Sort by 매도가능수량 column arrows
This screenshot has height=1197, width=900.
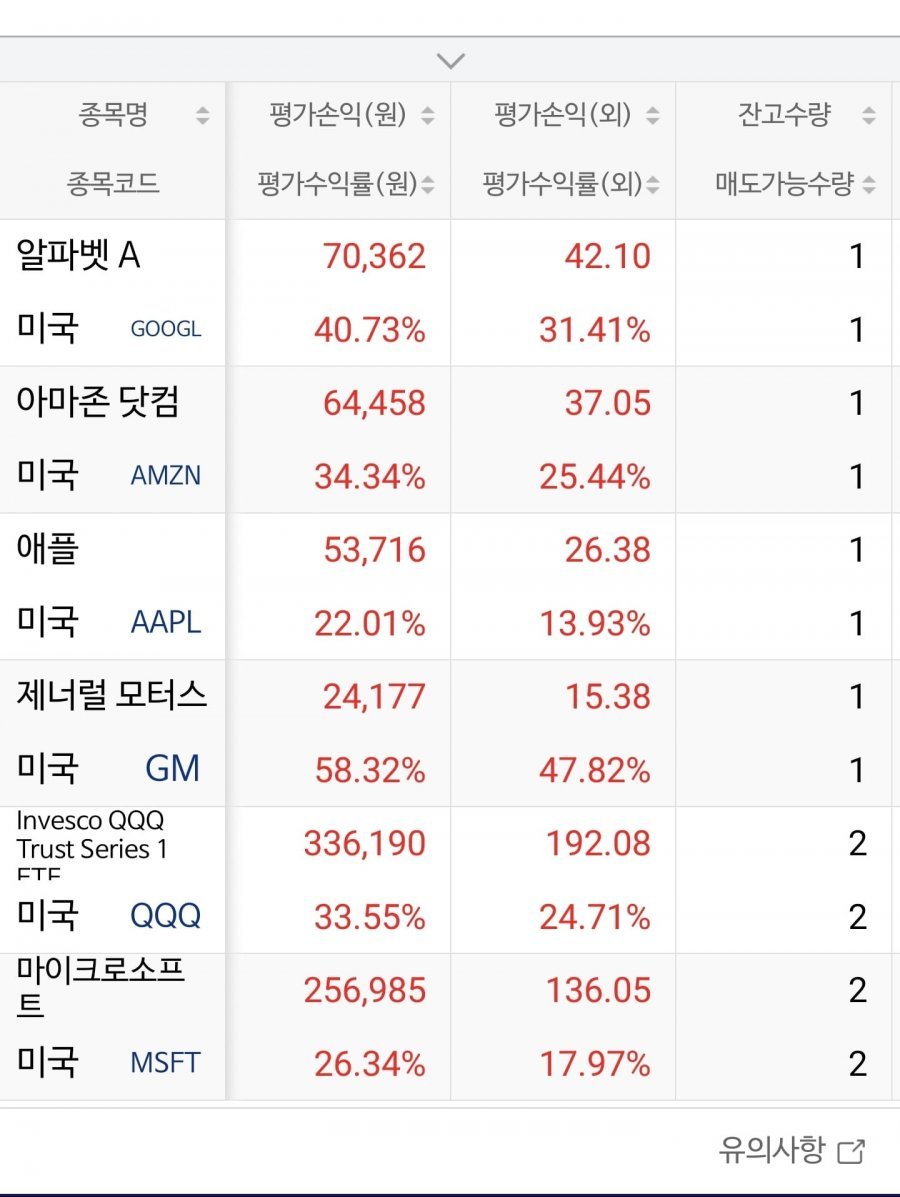869,185
